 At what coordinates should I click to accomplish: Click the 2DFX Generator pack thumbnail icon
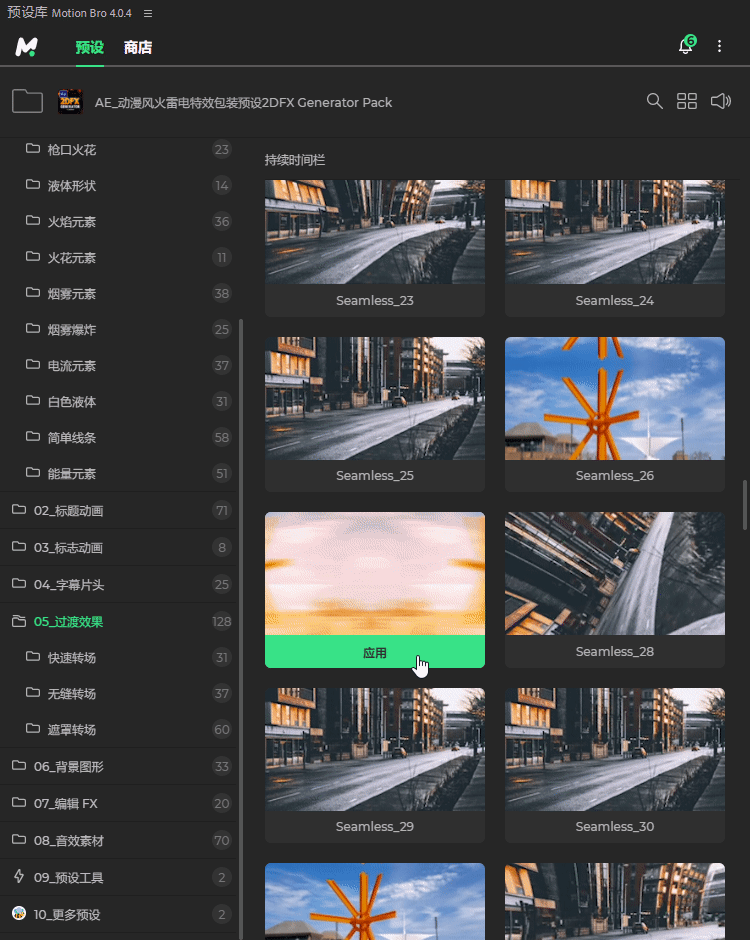pyautogui.click(x=70, y=101)
